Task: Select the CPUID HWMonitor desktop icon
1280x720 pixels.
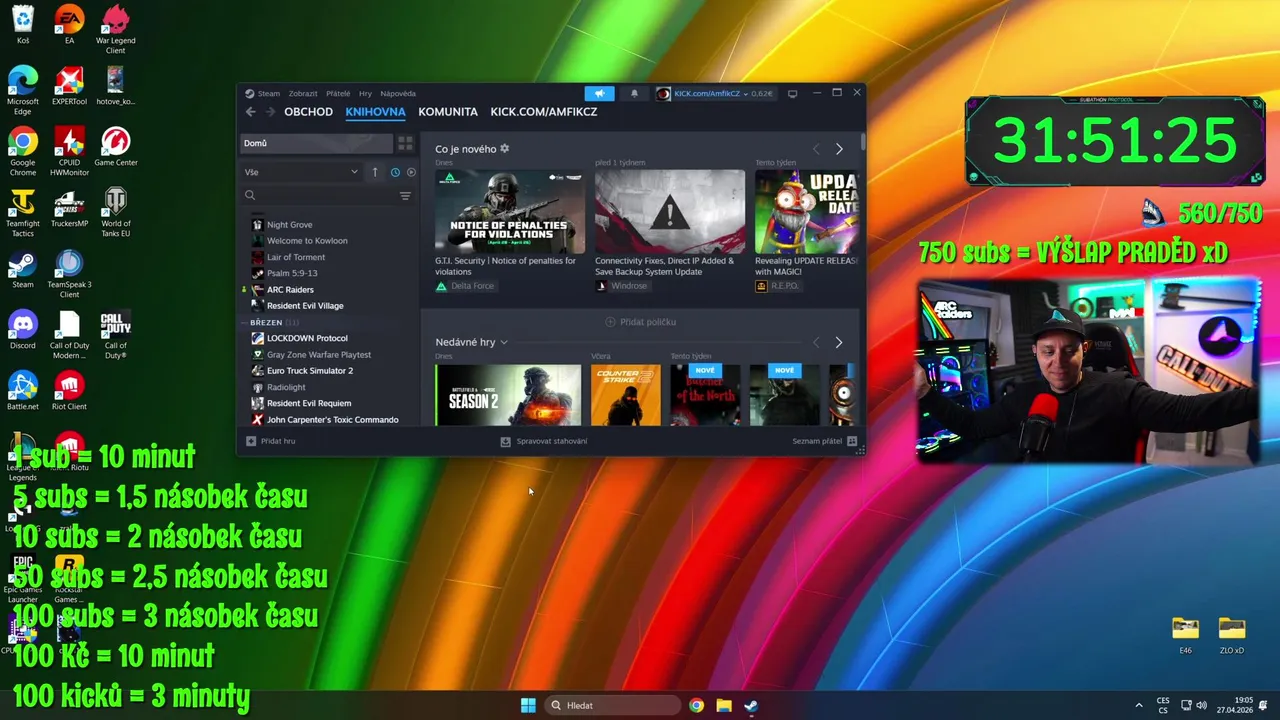Action: 69,152
